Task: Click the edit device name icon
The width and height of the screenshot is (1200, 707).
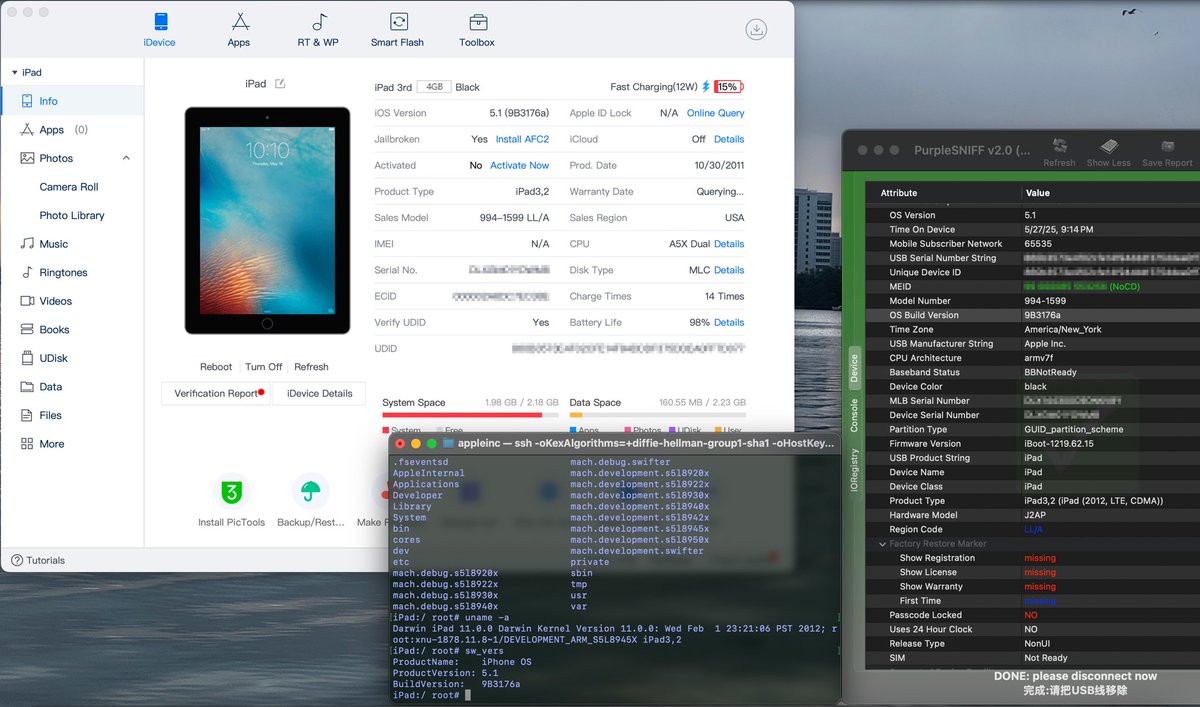Action: (x=280, y=84)
